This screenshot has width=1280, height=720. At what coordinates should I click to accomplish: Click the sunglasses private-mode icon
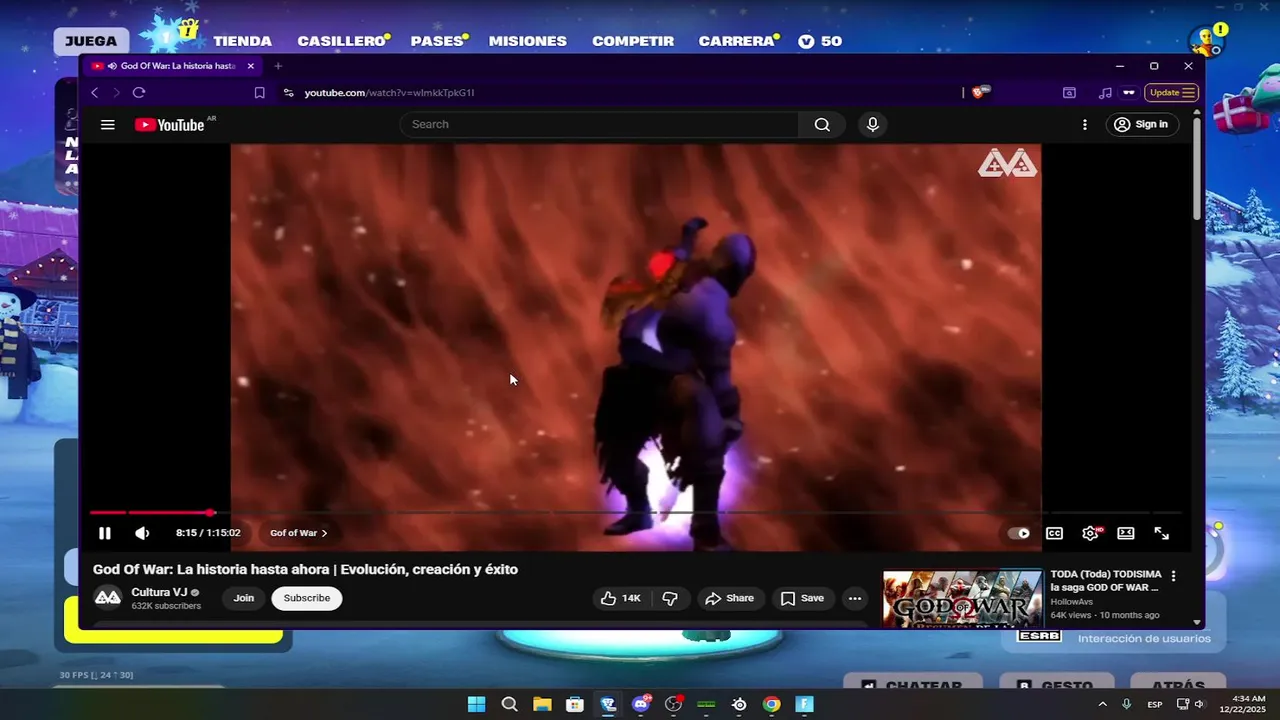tap(1129, 92)
